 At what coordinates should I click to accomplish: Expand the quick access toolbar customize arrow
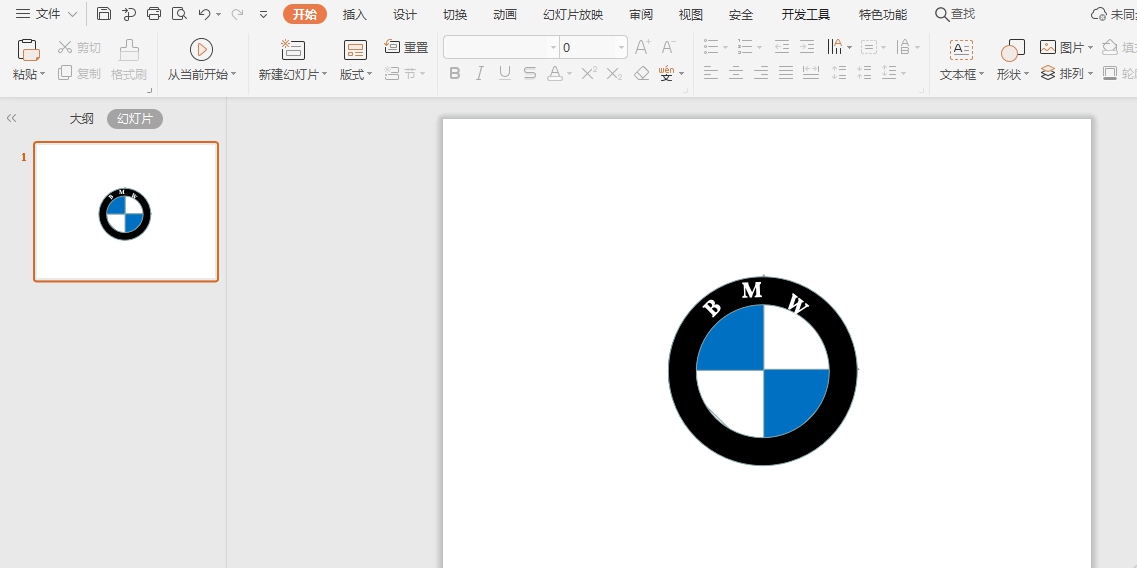click(263, 14)
